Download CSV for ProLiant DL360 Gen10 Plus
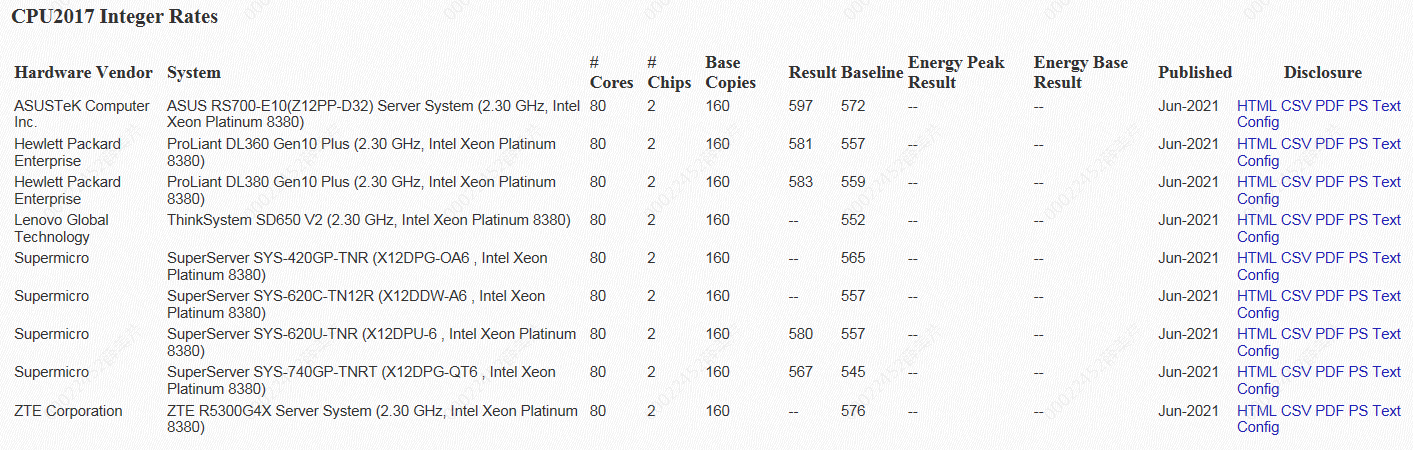Screen dimensions: 1413x450 pos(1296,144)
